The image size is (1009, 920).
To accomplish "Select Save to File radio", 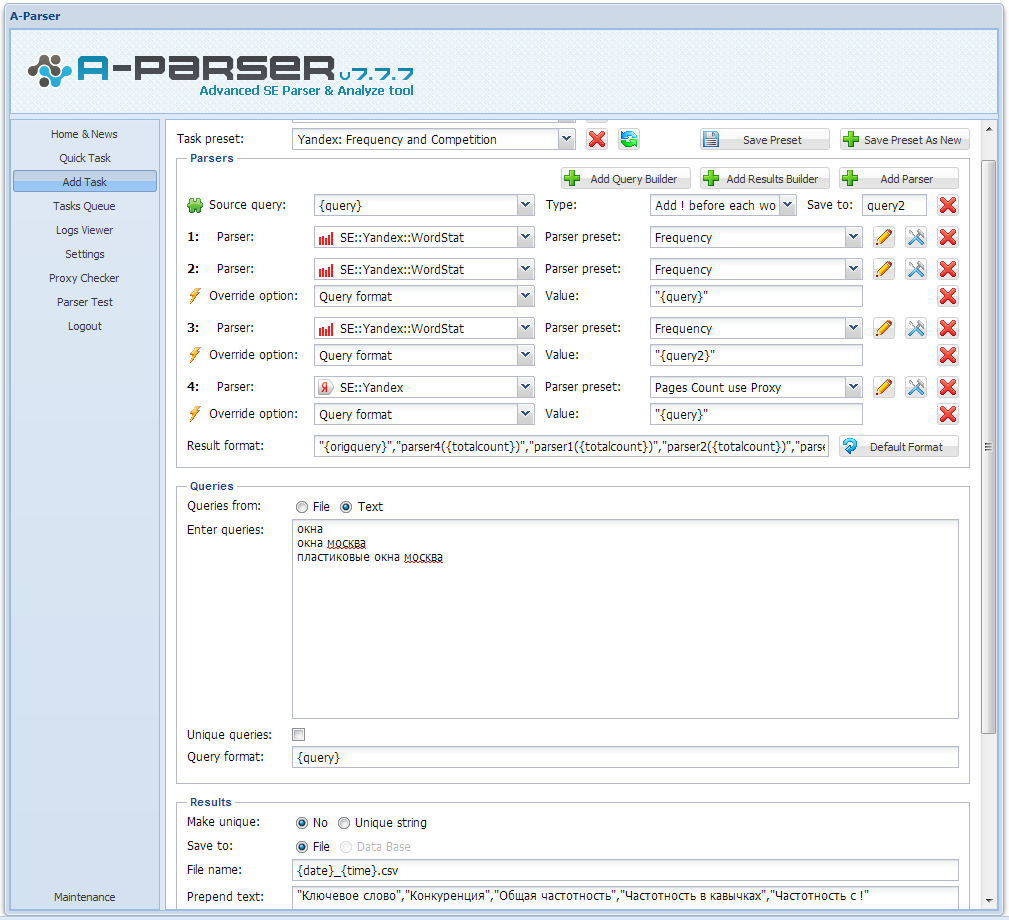I will (302, 847).
